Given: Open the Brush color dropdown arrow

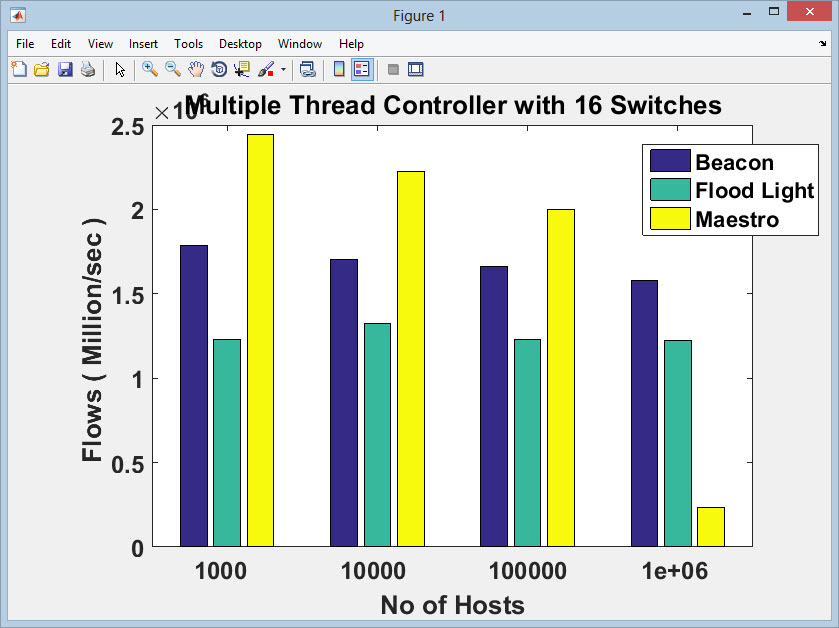Looking at the screenshot, I should click(284, 70).
